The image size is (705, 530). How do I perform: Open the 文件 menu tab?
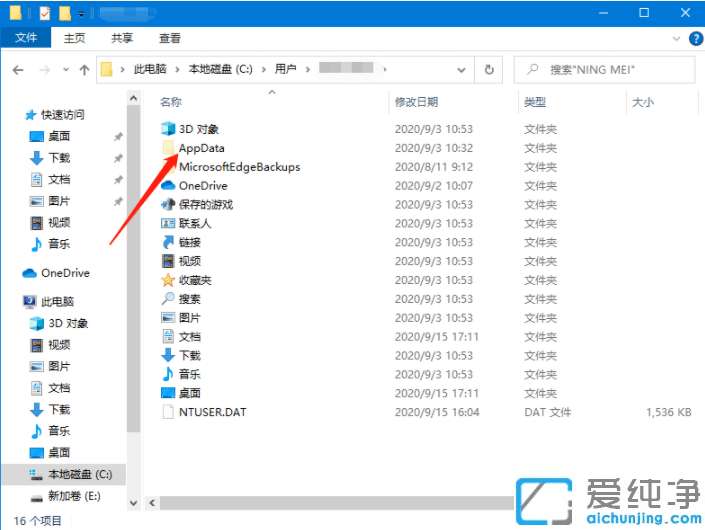click(26, 38)
